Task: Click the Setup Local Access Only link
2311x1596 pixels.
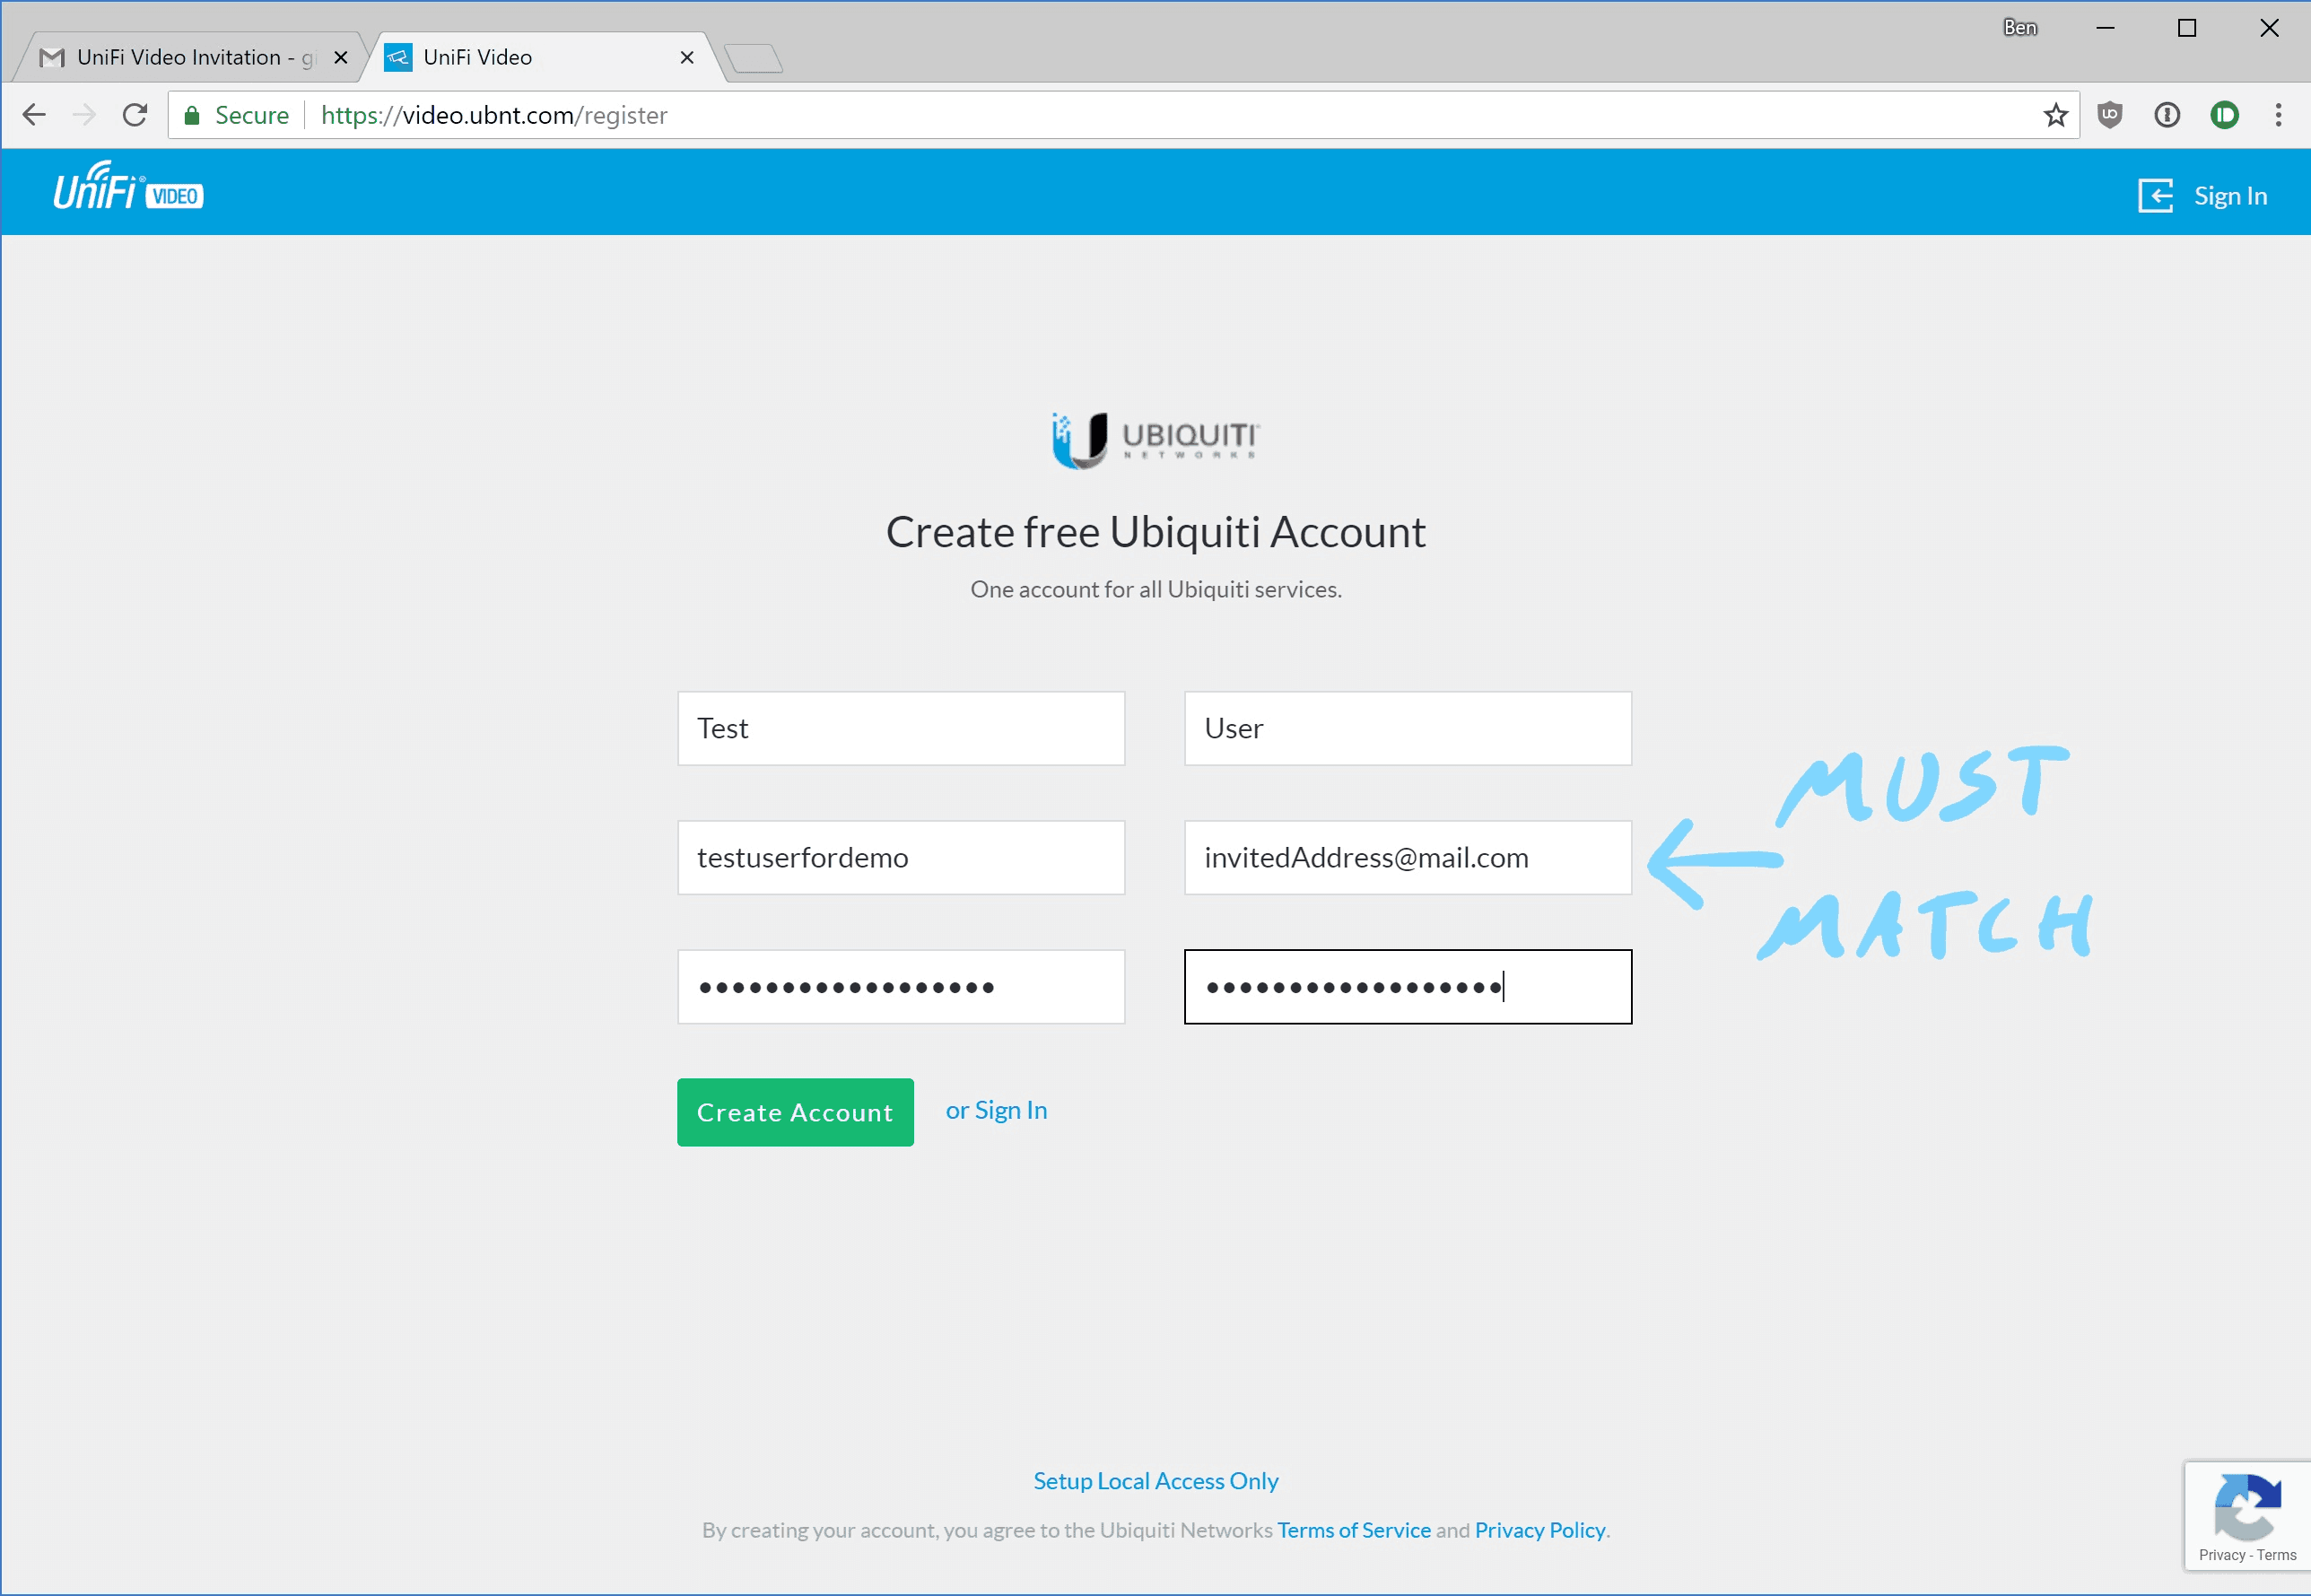Action: (1154, 1480)
